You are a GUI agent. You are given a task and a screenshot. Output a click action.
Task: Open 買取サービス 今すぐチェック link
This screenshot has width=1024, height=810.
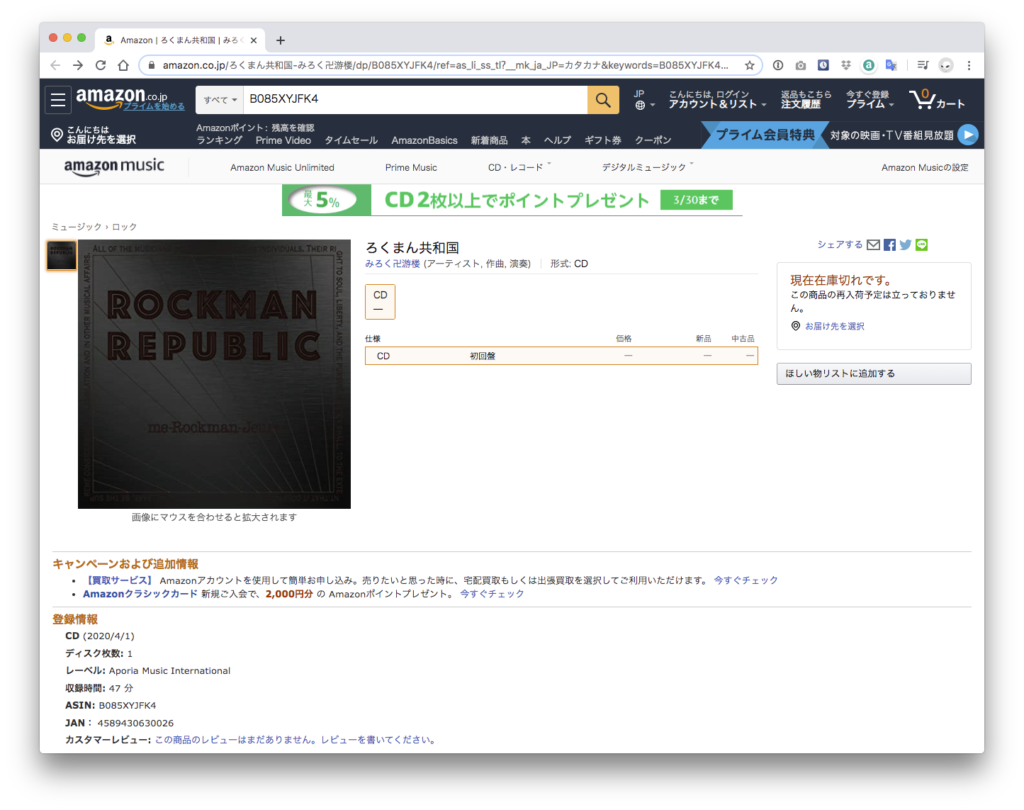click(x=745, y=580)
